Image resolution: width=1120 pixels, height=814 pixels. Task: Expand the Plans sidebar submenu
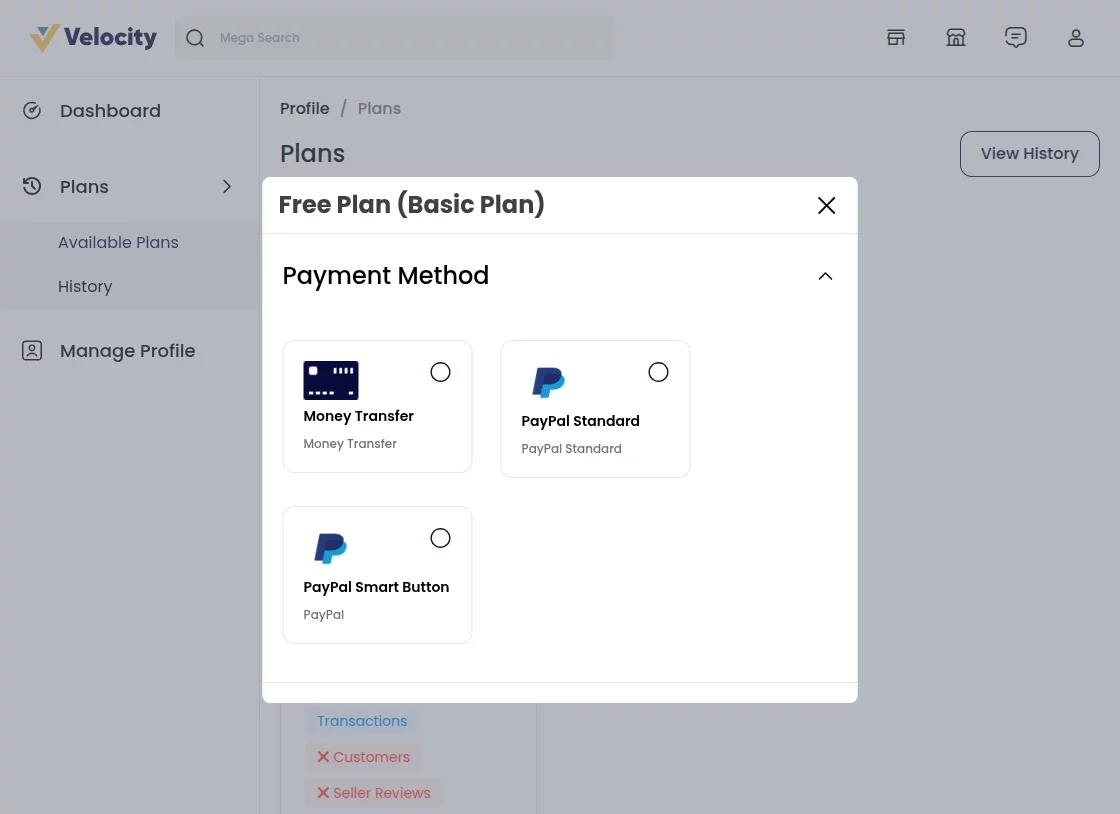point(227,186)
